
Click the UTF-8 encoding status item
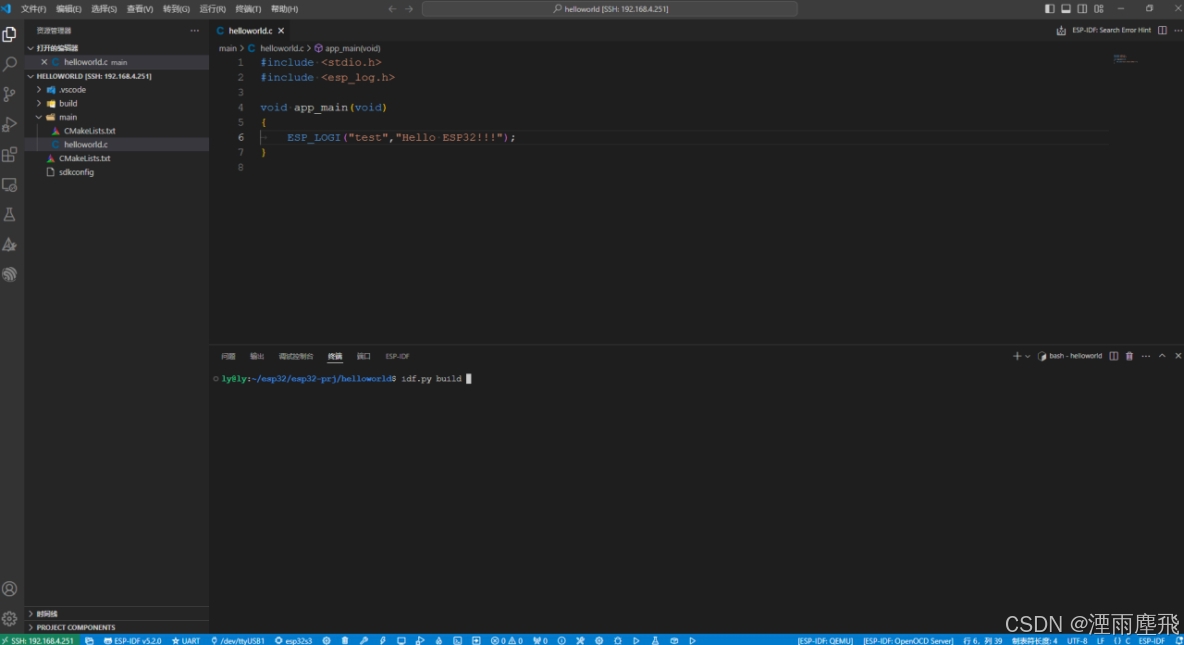click(x=1077, y=640)
